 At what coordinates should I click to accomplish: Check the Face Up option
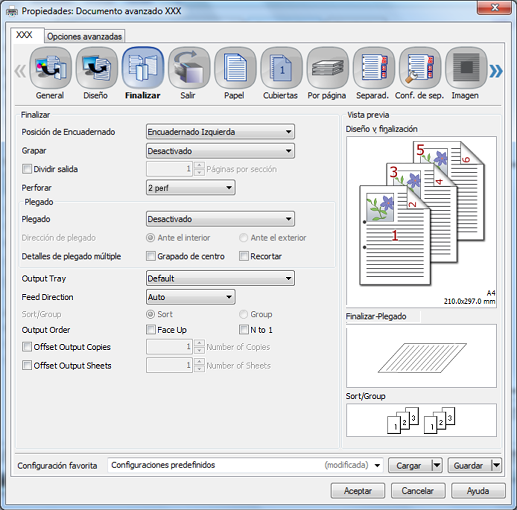tap(151, 330)
